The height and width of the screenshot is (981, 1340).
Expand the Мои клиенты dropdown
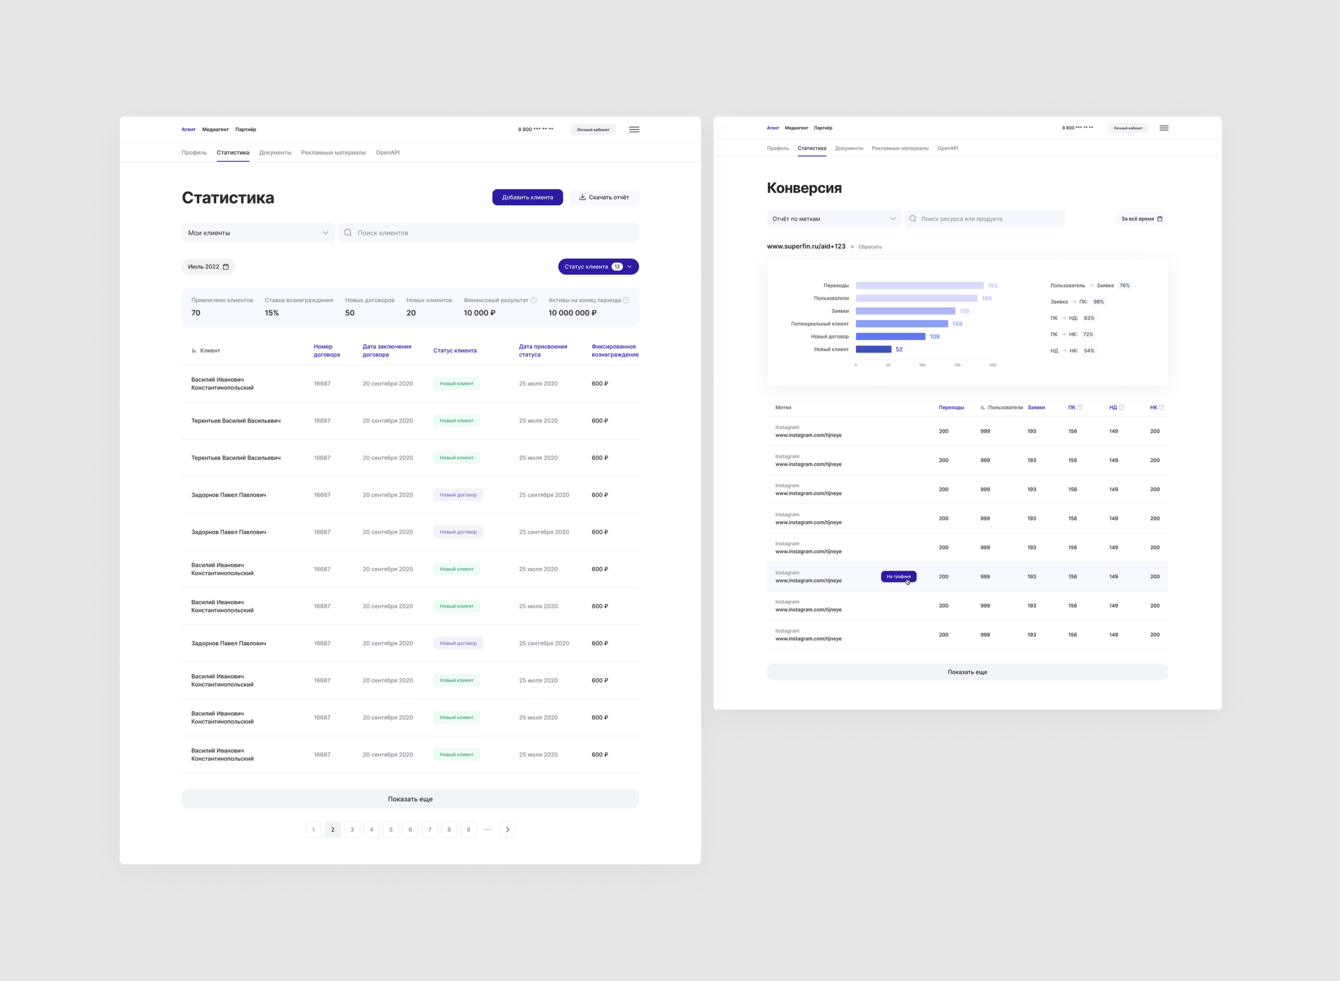coord(258,233)
